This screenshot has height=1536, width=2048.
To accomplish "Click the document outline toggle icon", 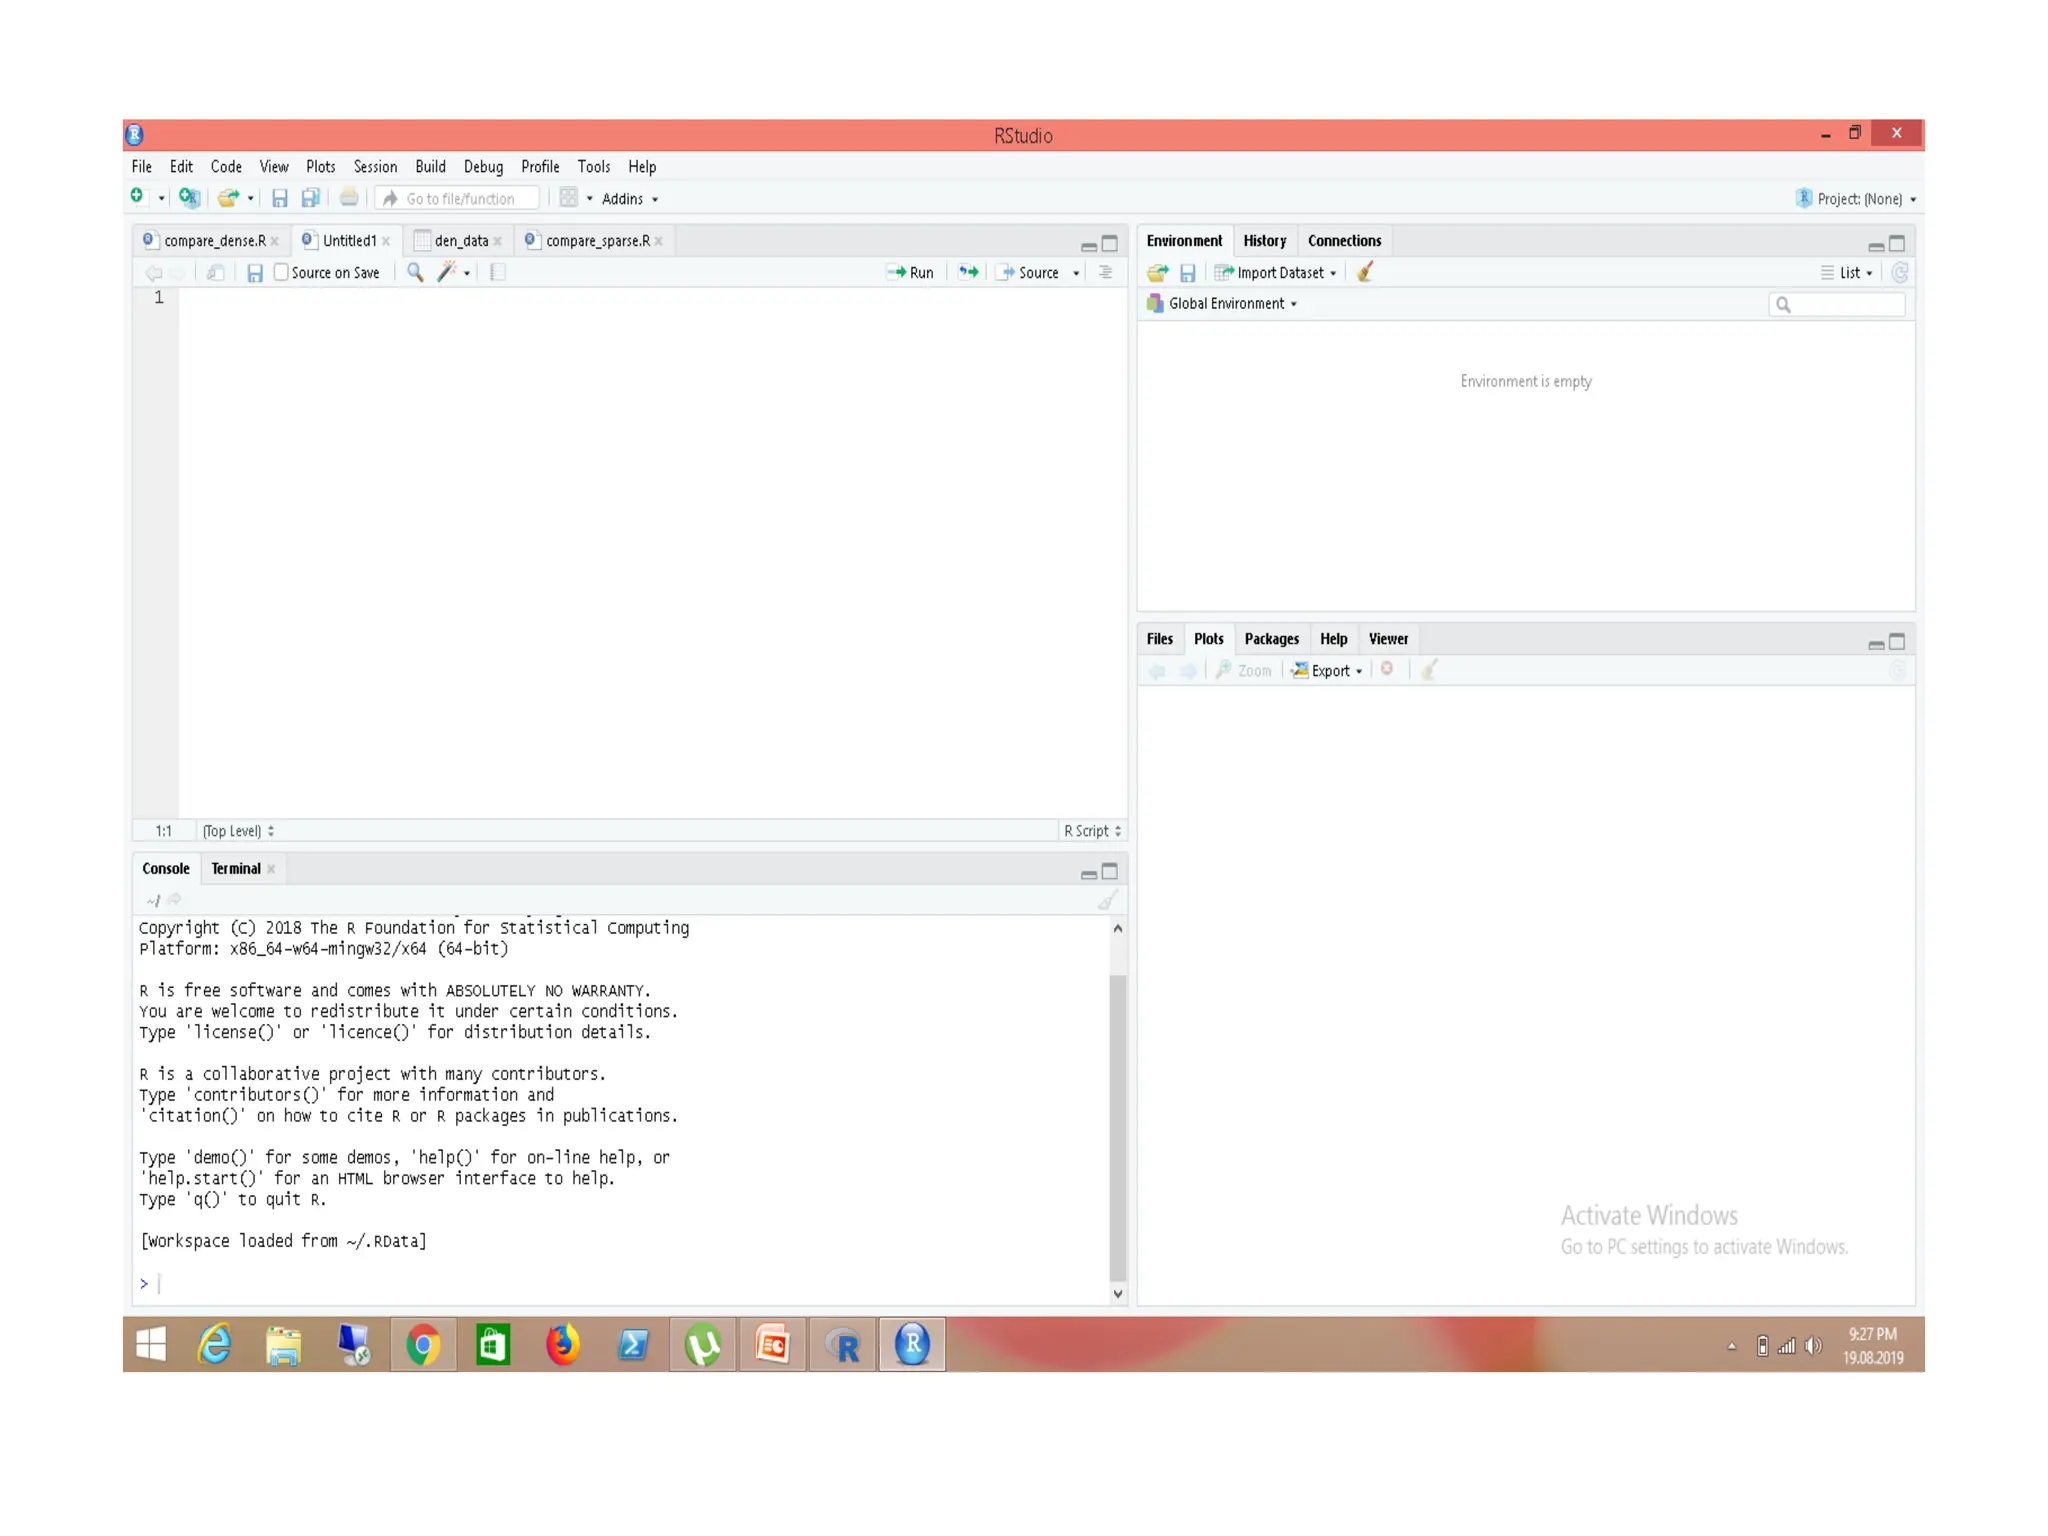I will (1105, 272).
